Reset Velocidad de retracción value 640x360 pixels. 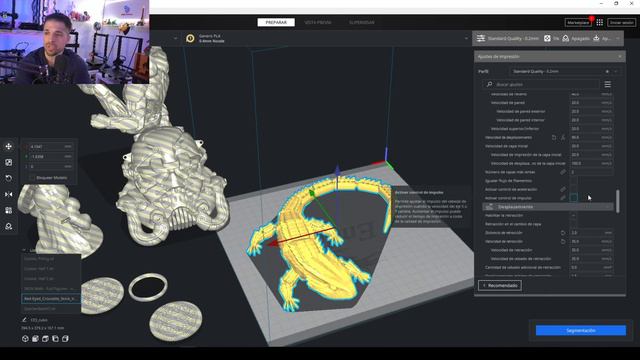563,242
